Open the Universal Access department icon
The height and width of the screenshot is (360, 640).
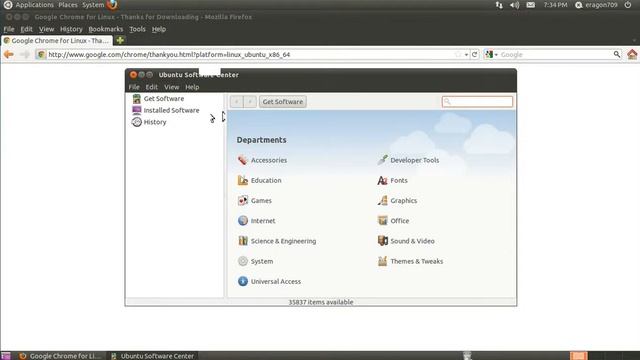pos(242,281)
